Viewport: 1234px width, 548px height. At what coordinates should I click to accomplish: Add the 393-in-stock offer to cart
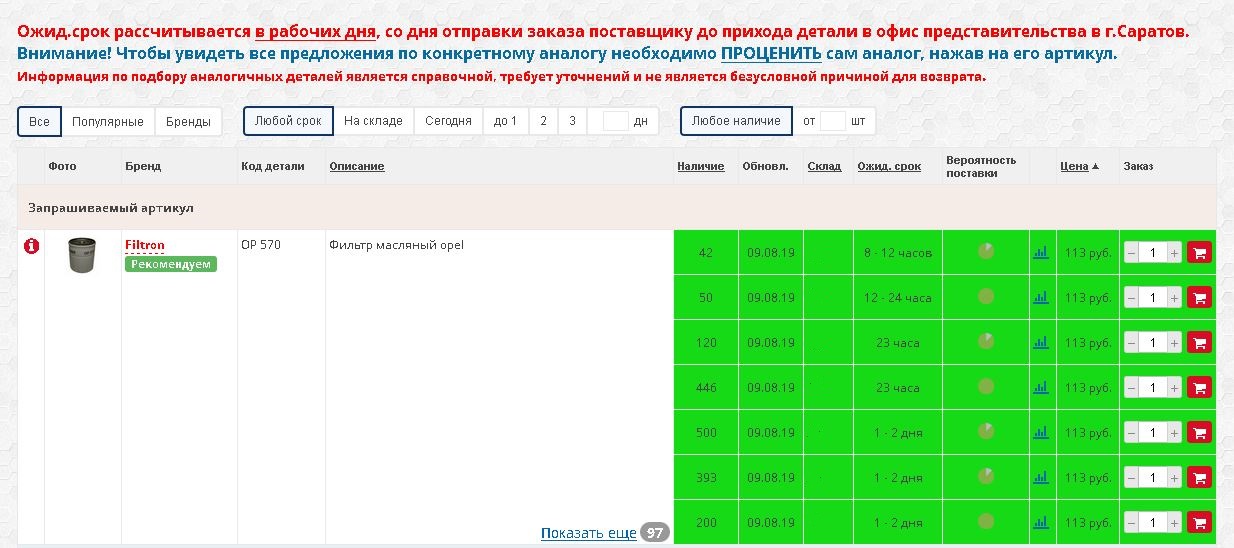click(x=1199, y=478)
